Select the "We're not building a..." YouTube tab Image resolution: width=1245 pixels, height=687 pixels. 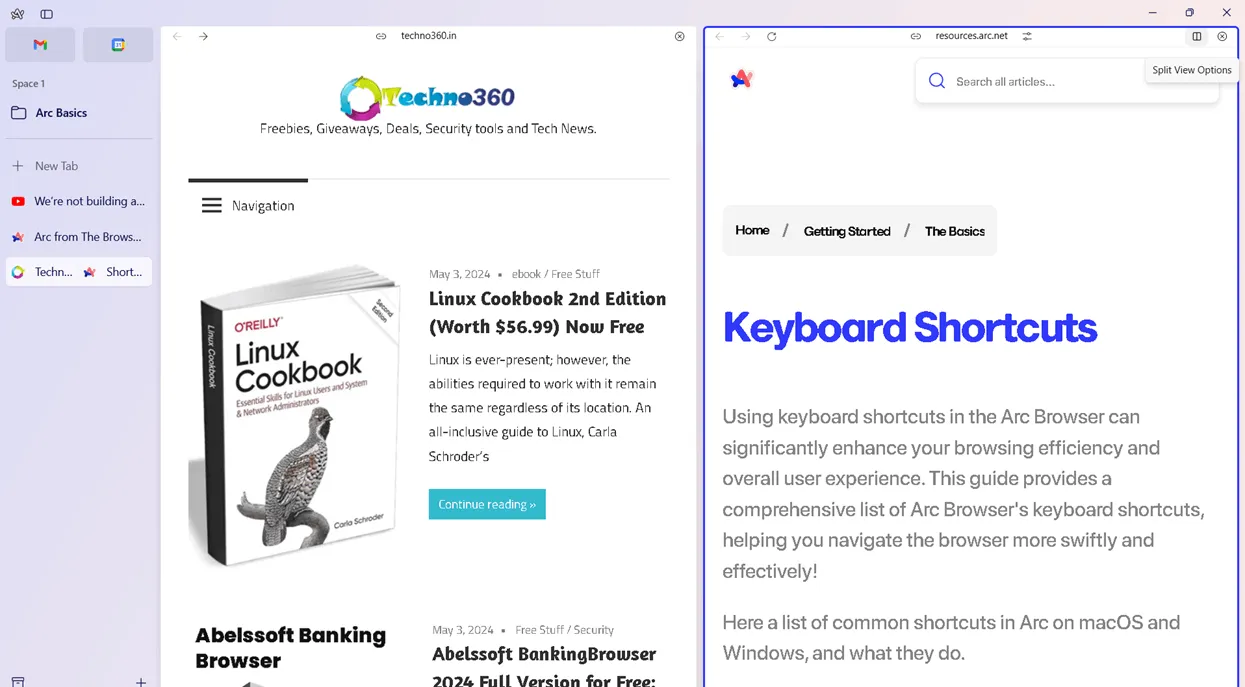point(79,201)
